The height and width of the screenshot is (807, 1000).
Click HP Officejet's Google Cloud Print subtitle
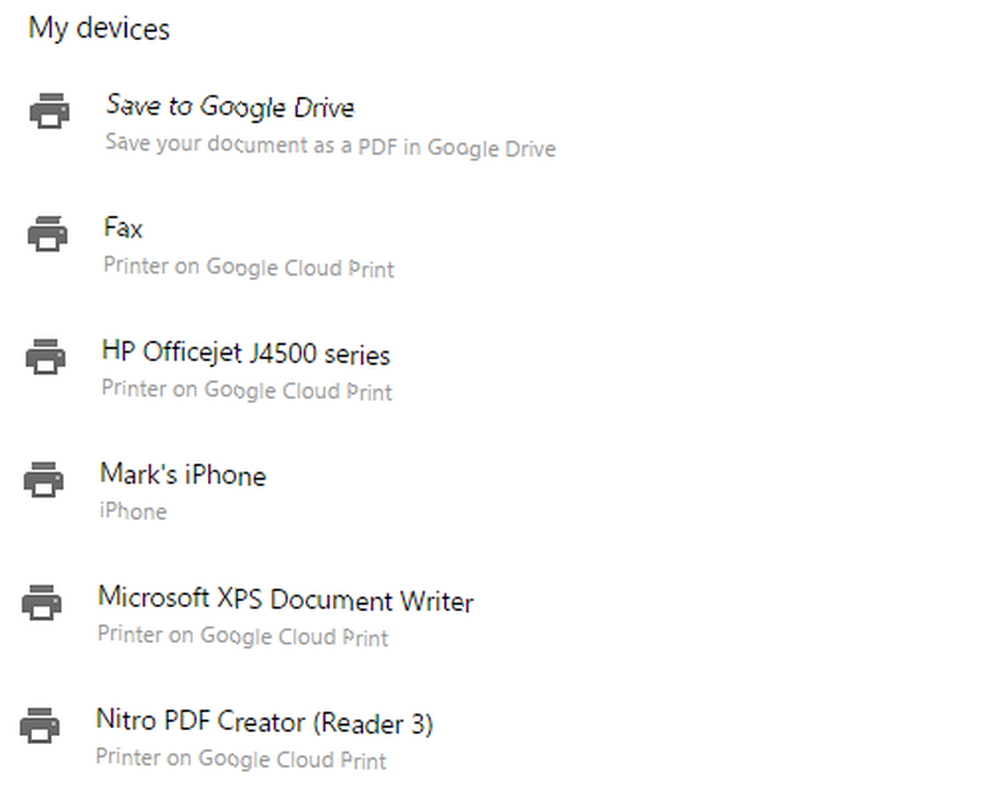tap(247, 390)
